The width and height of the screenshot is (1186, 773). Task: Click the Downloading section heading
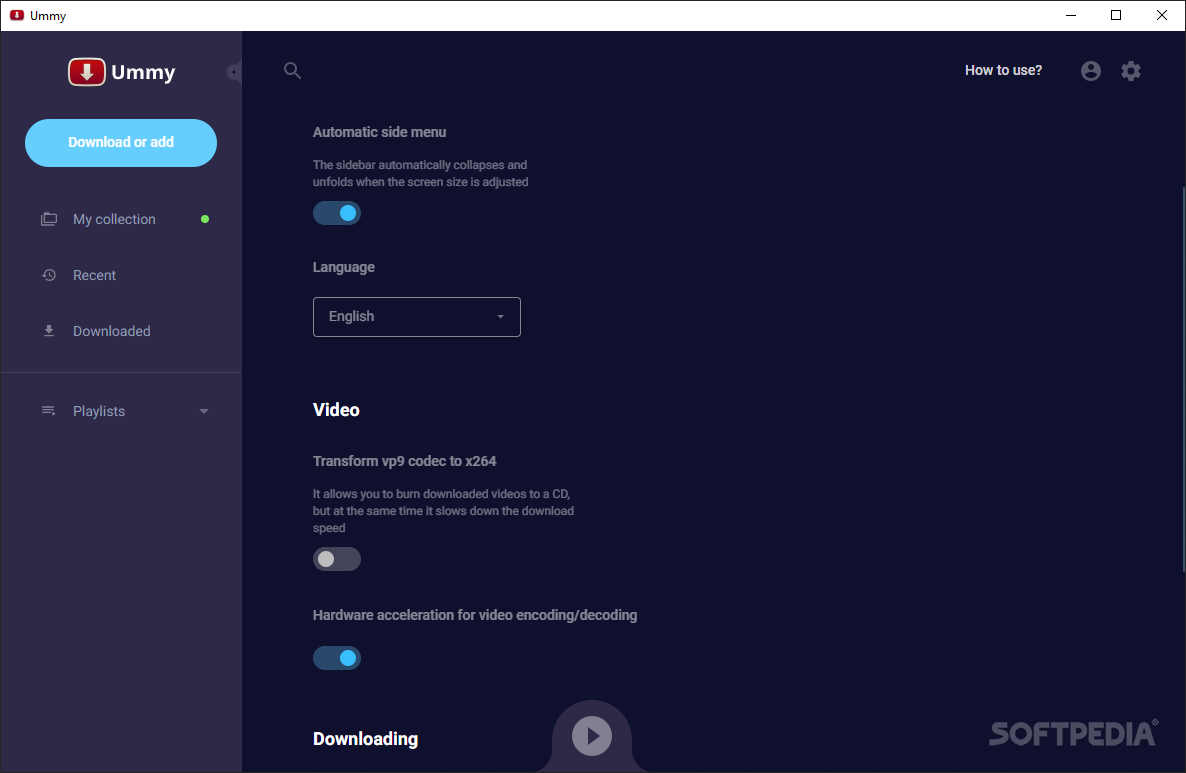click(365, 739)
